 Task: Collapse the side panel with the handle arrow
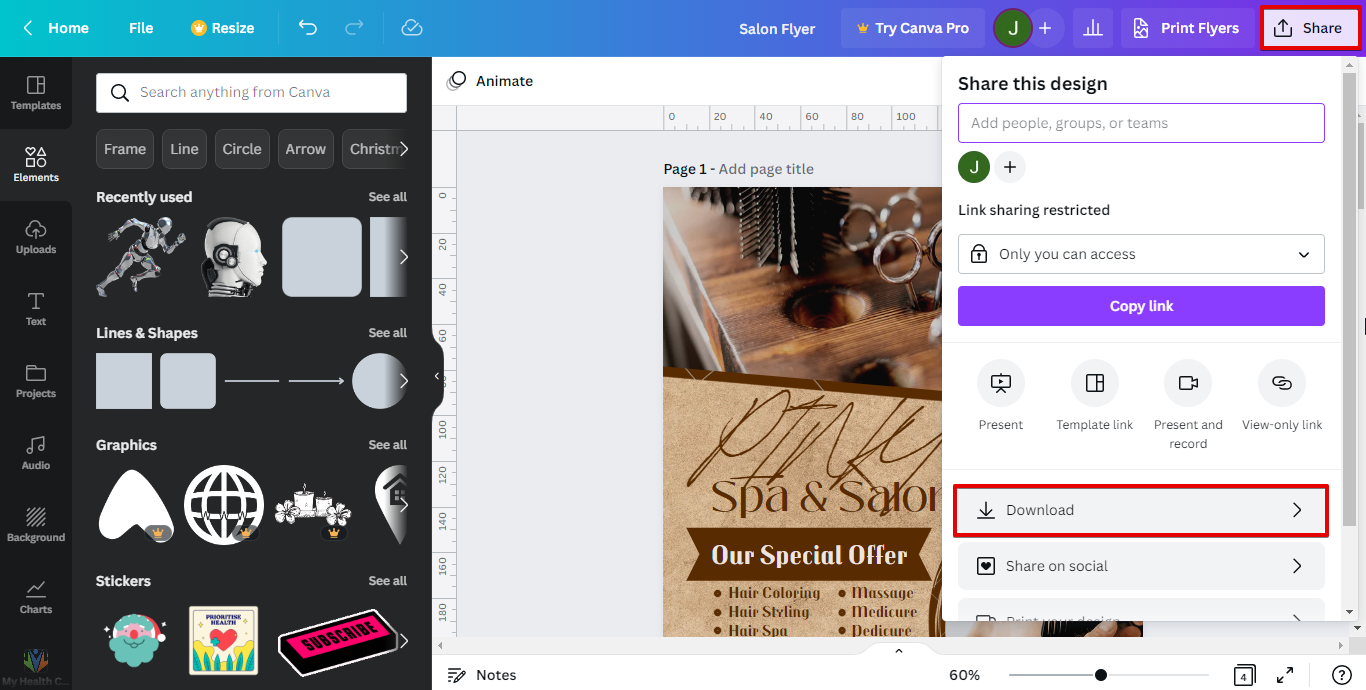click(x=436, y=377)
